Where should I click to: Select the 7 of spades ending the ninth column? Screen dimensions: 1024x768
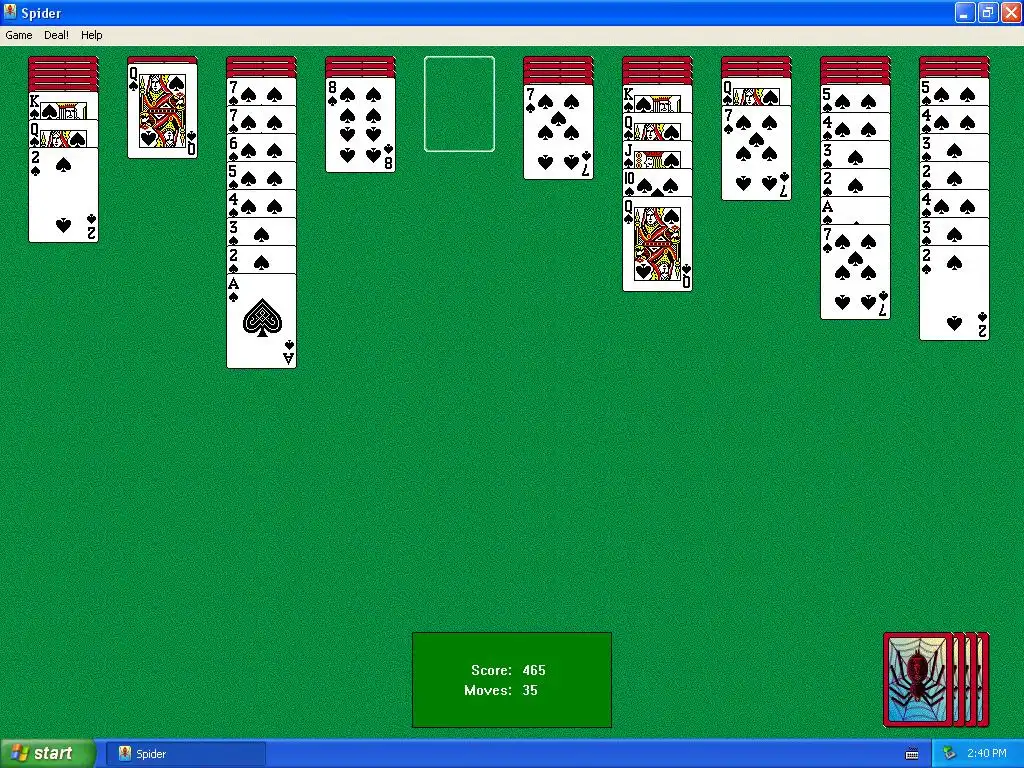click(856, 272)
